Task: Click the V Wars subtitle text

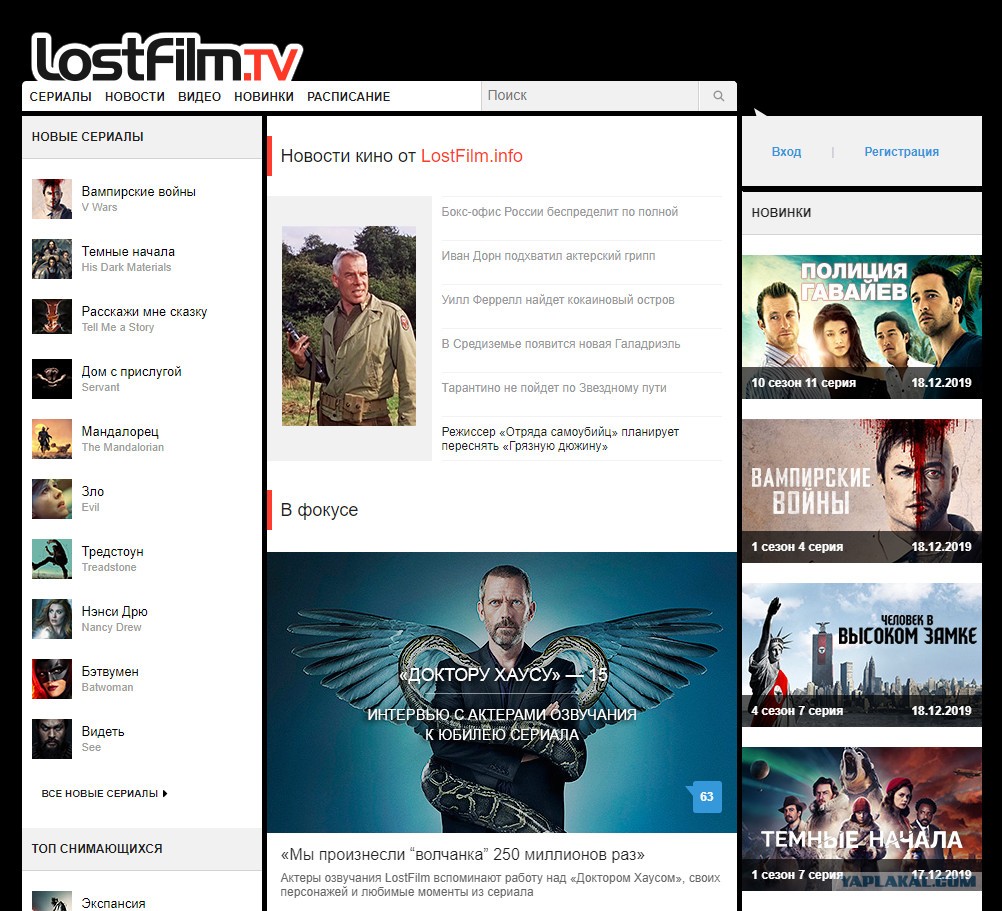Action: coord(100,207)
